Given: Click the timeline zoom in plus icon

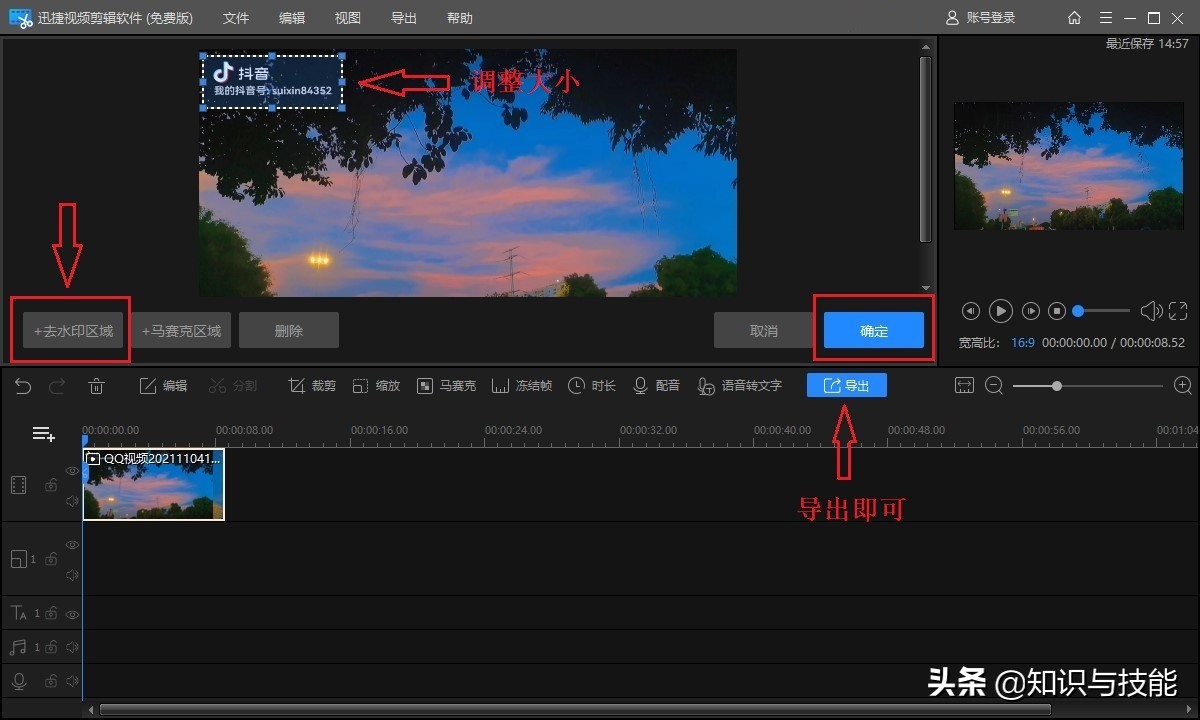Looking at the screenshot, I should coord(1183,386).
